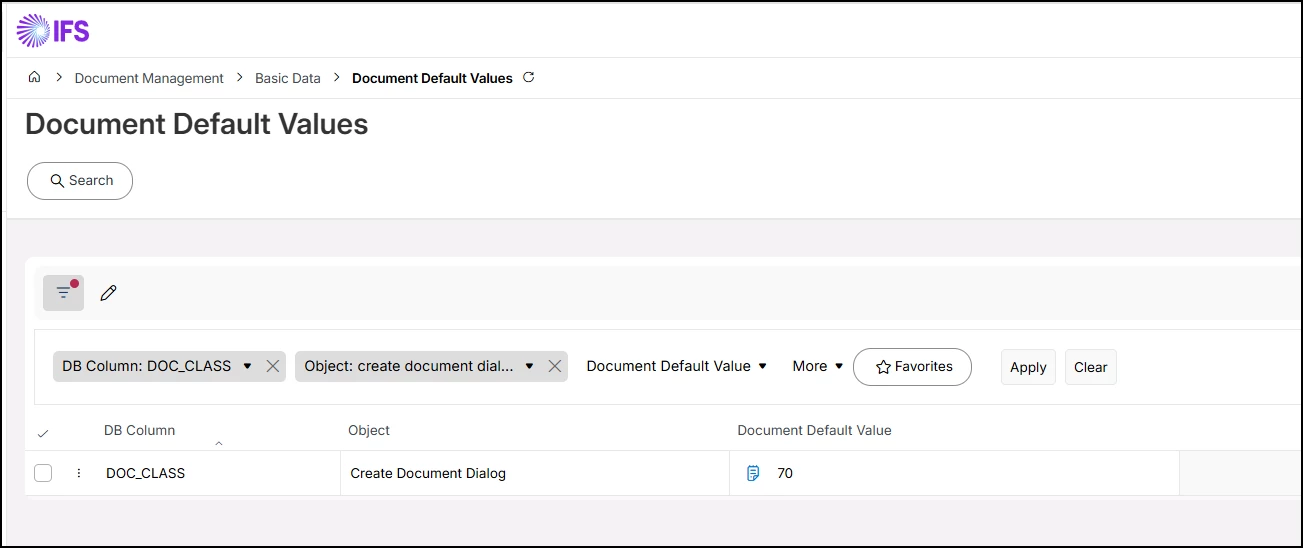Click the document icon beside value 70

tap(753, 473)
